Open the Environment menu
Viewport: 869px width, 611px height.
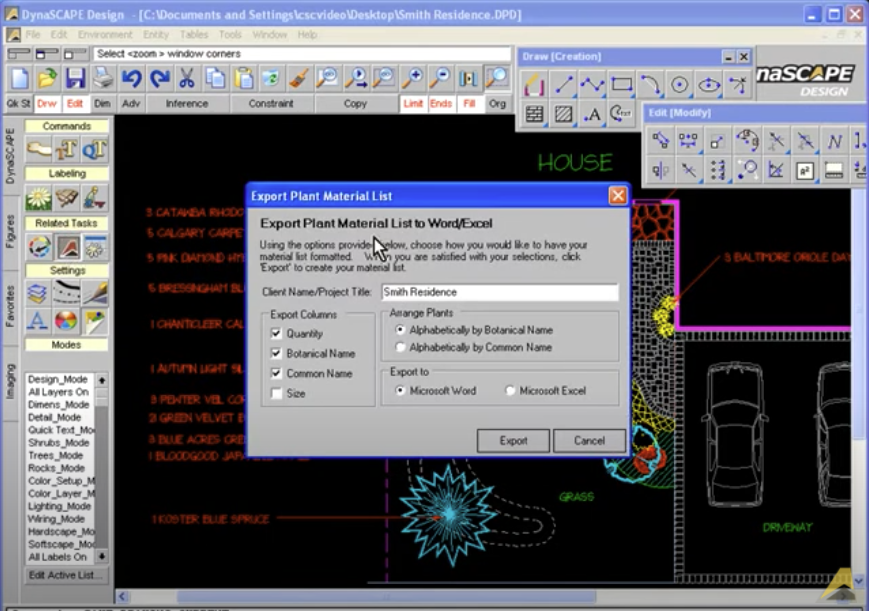(105, 34)
